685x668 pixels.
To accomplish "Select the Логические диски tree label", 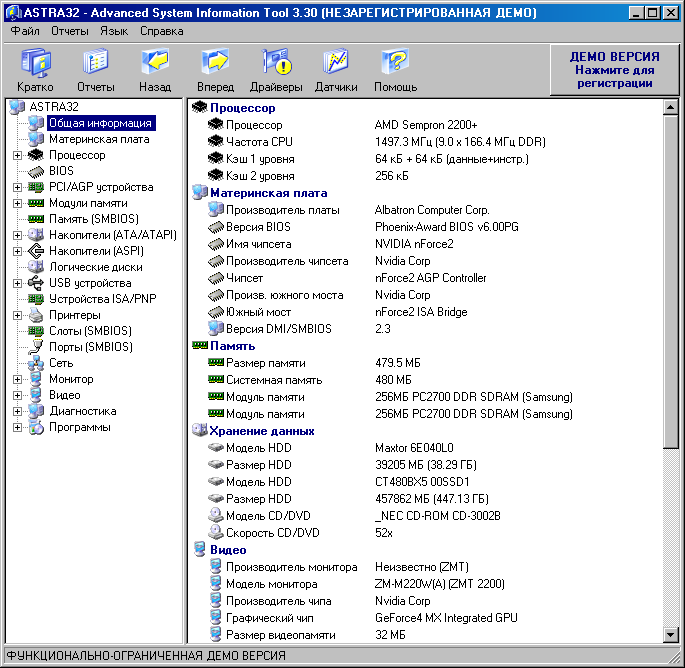I will (96, 267).
